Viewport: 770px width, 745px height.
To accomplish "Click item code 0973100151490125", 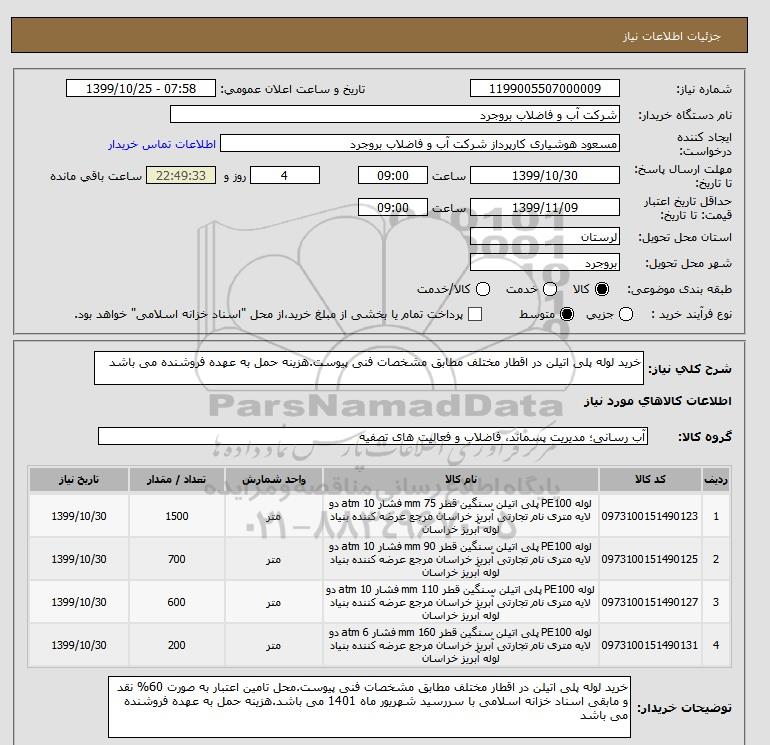I will (x=650, y=559).
